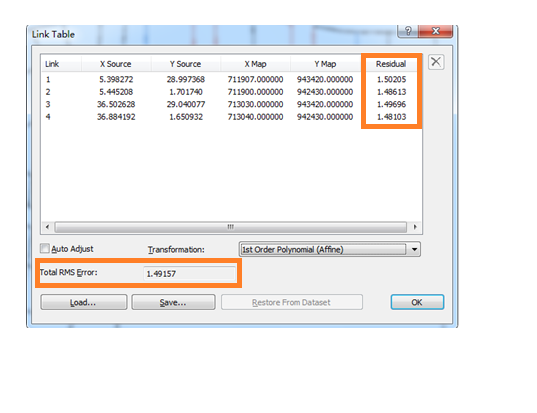Open the Transformation dropdown arrow
Screen dimensions: 537x413
tap(414, 249)
